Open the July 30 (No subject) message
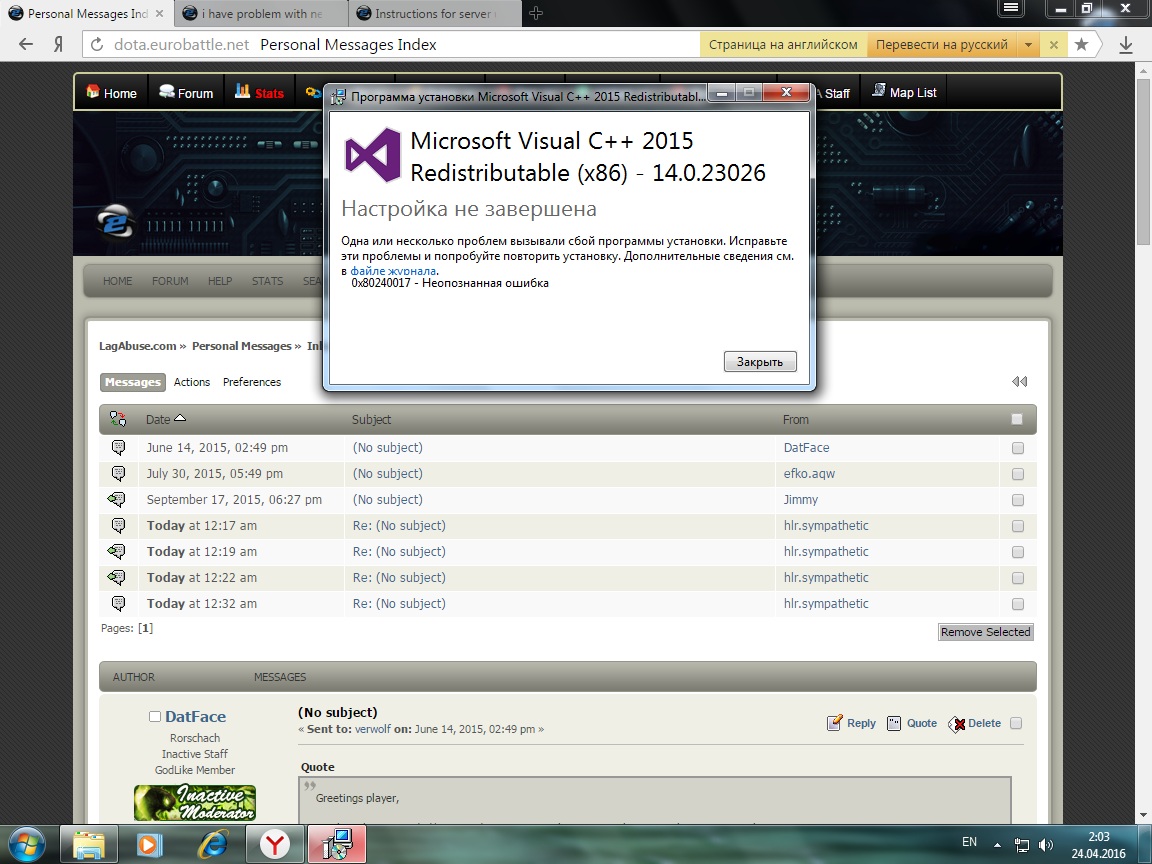1152x864 pixels. pos(387,474)
